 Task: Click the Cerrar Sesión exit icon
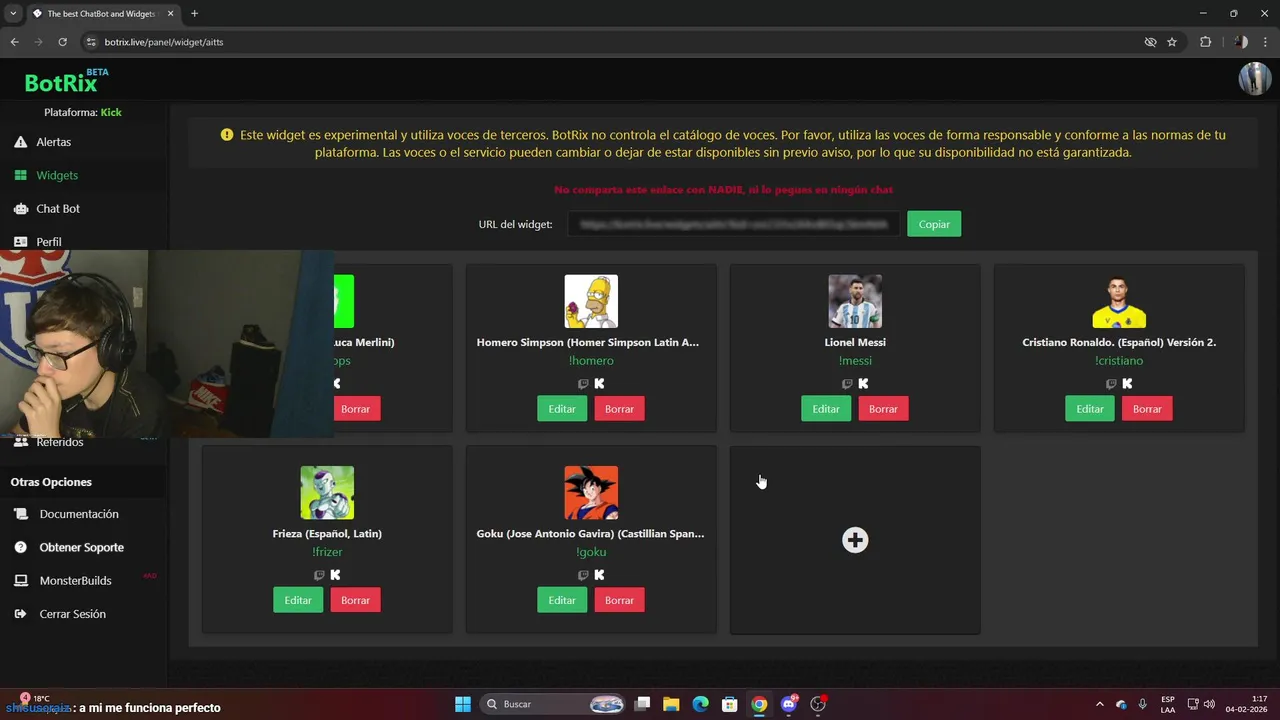pos(20,614)
